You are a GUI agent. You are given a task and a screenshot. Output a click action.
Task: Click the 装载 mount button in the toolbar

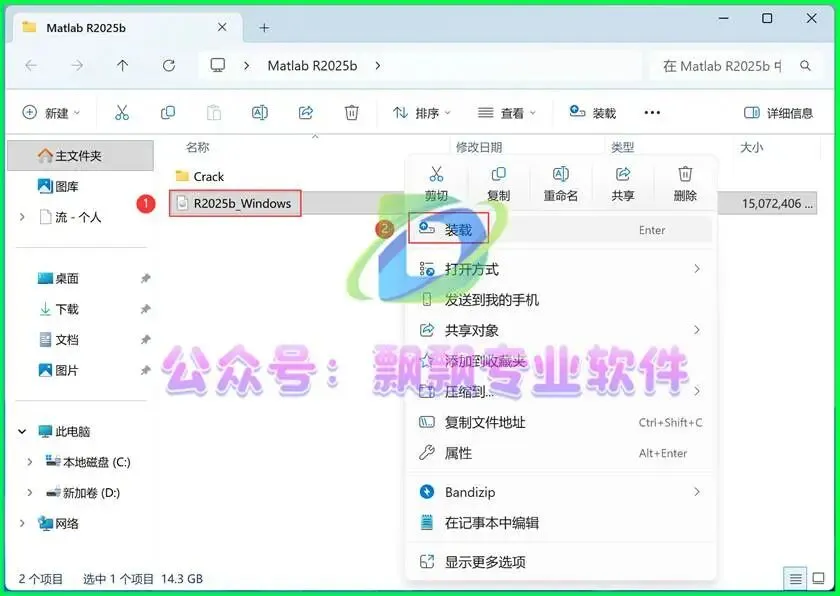click(592, 112)
